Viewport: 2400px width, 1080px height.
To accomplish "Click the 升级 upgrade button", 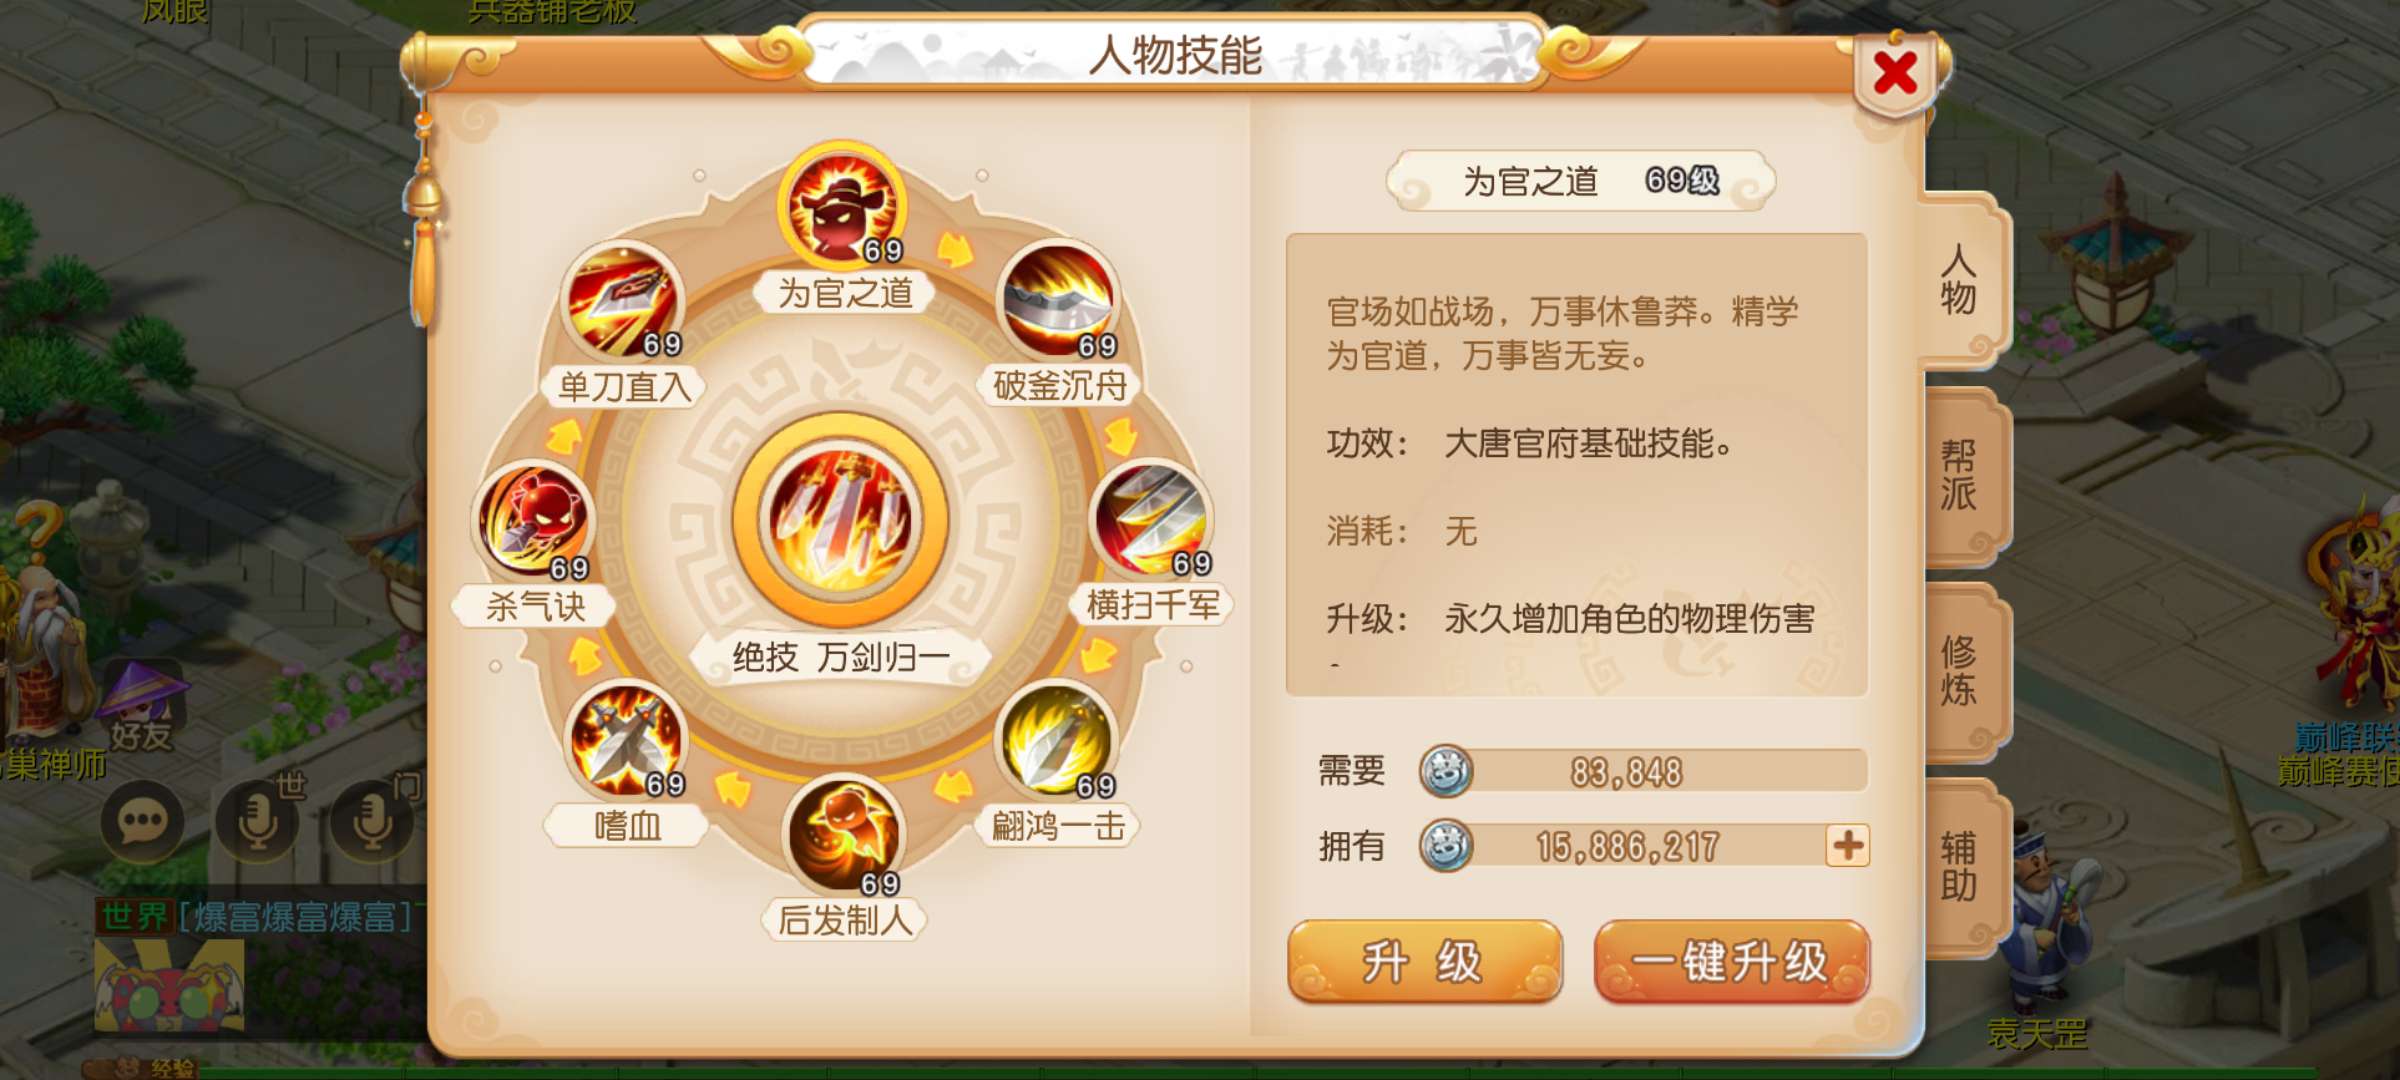I will pos(1424,962).
